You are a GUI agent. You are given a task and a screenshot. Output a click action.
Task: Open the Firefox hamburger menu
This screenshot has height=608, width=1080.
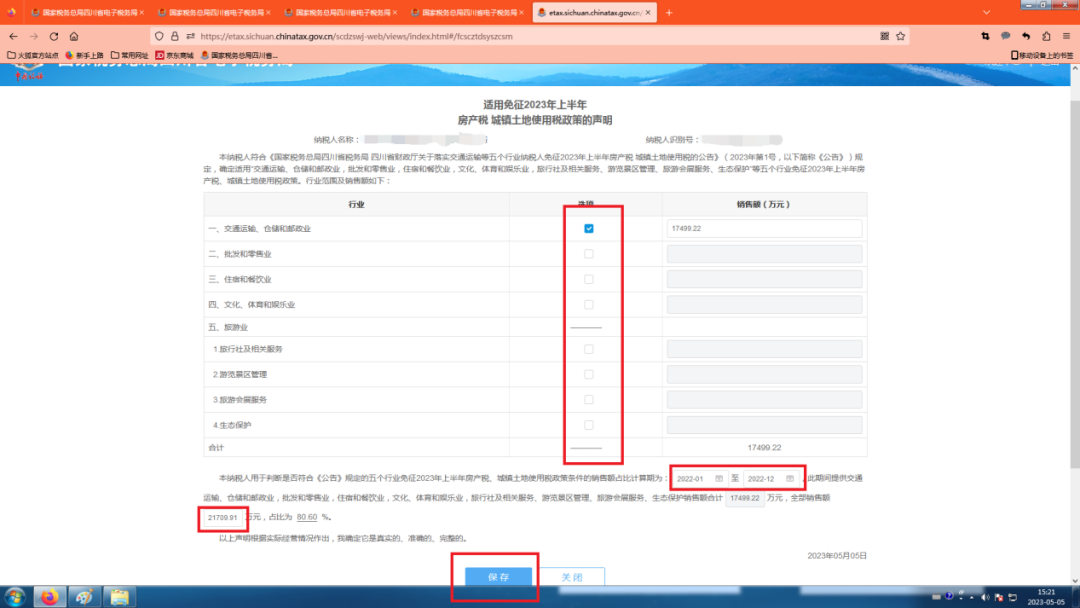1066,36
